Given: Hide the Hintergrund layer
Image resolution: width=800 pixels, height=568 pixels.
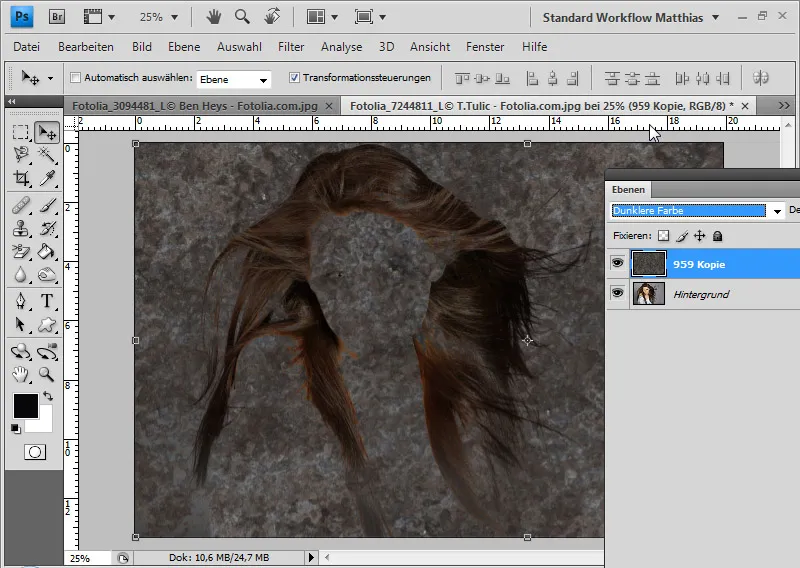Looking at the screenshot, I should coord(617,293).
